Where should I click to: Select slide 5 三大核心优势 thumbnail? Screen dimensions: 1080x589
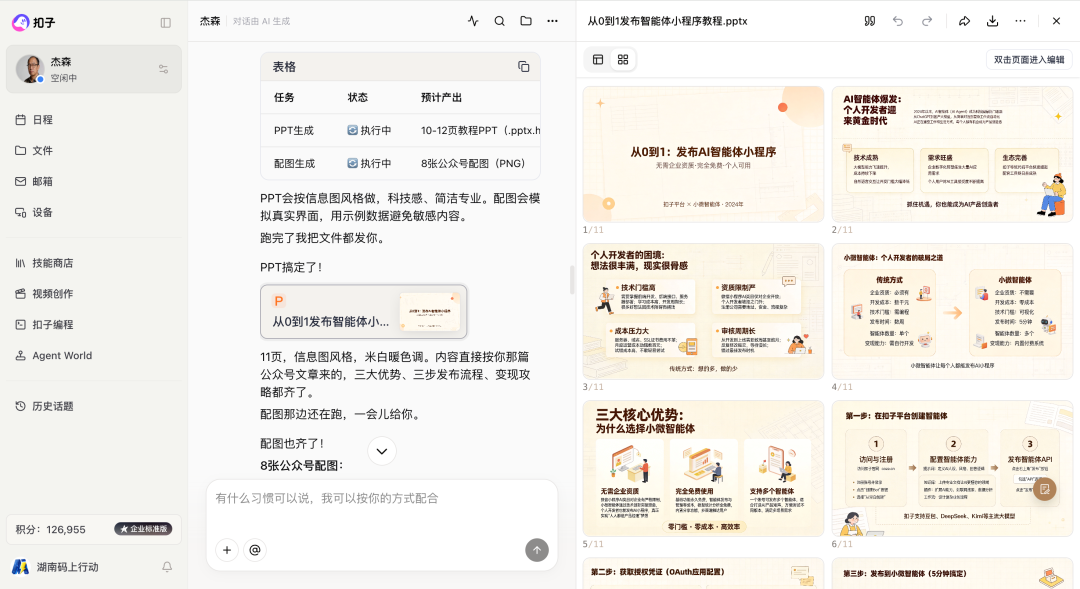[x=703, y=468]
